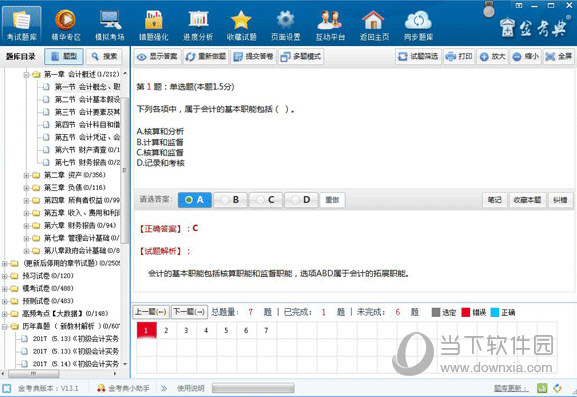
Task: Click the 金考典小助手 assistant icon
Action: click(101, 388)
